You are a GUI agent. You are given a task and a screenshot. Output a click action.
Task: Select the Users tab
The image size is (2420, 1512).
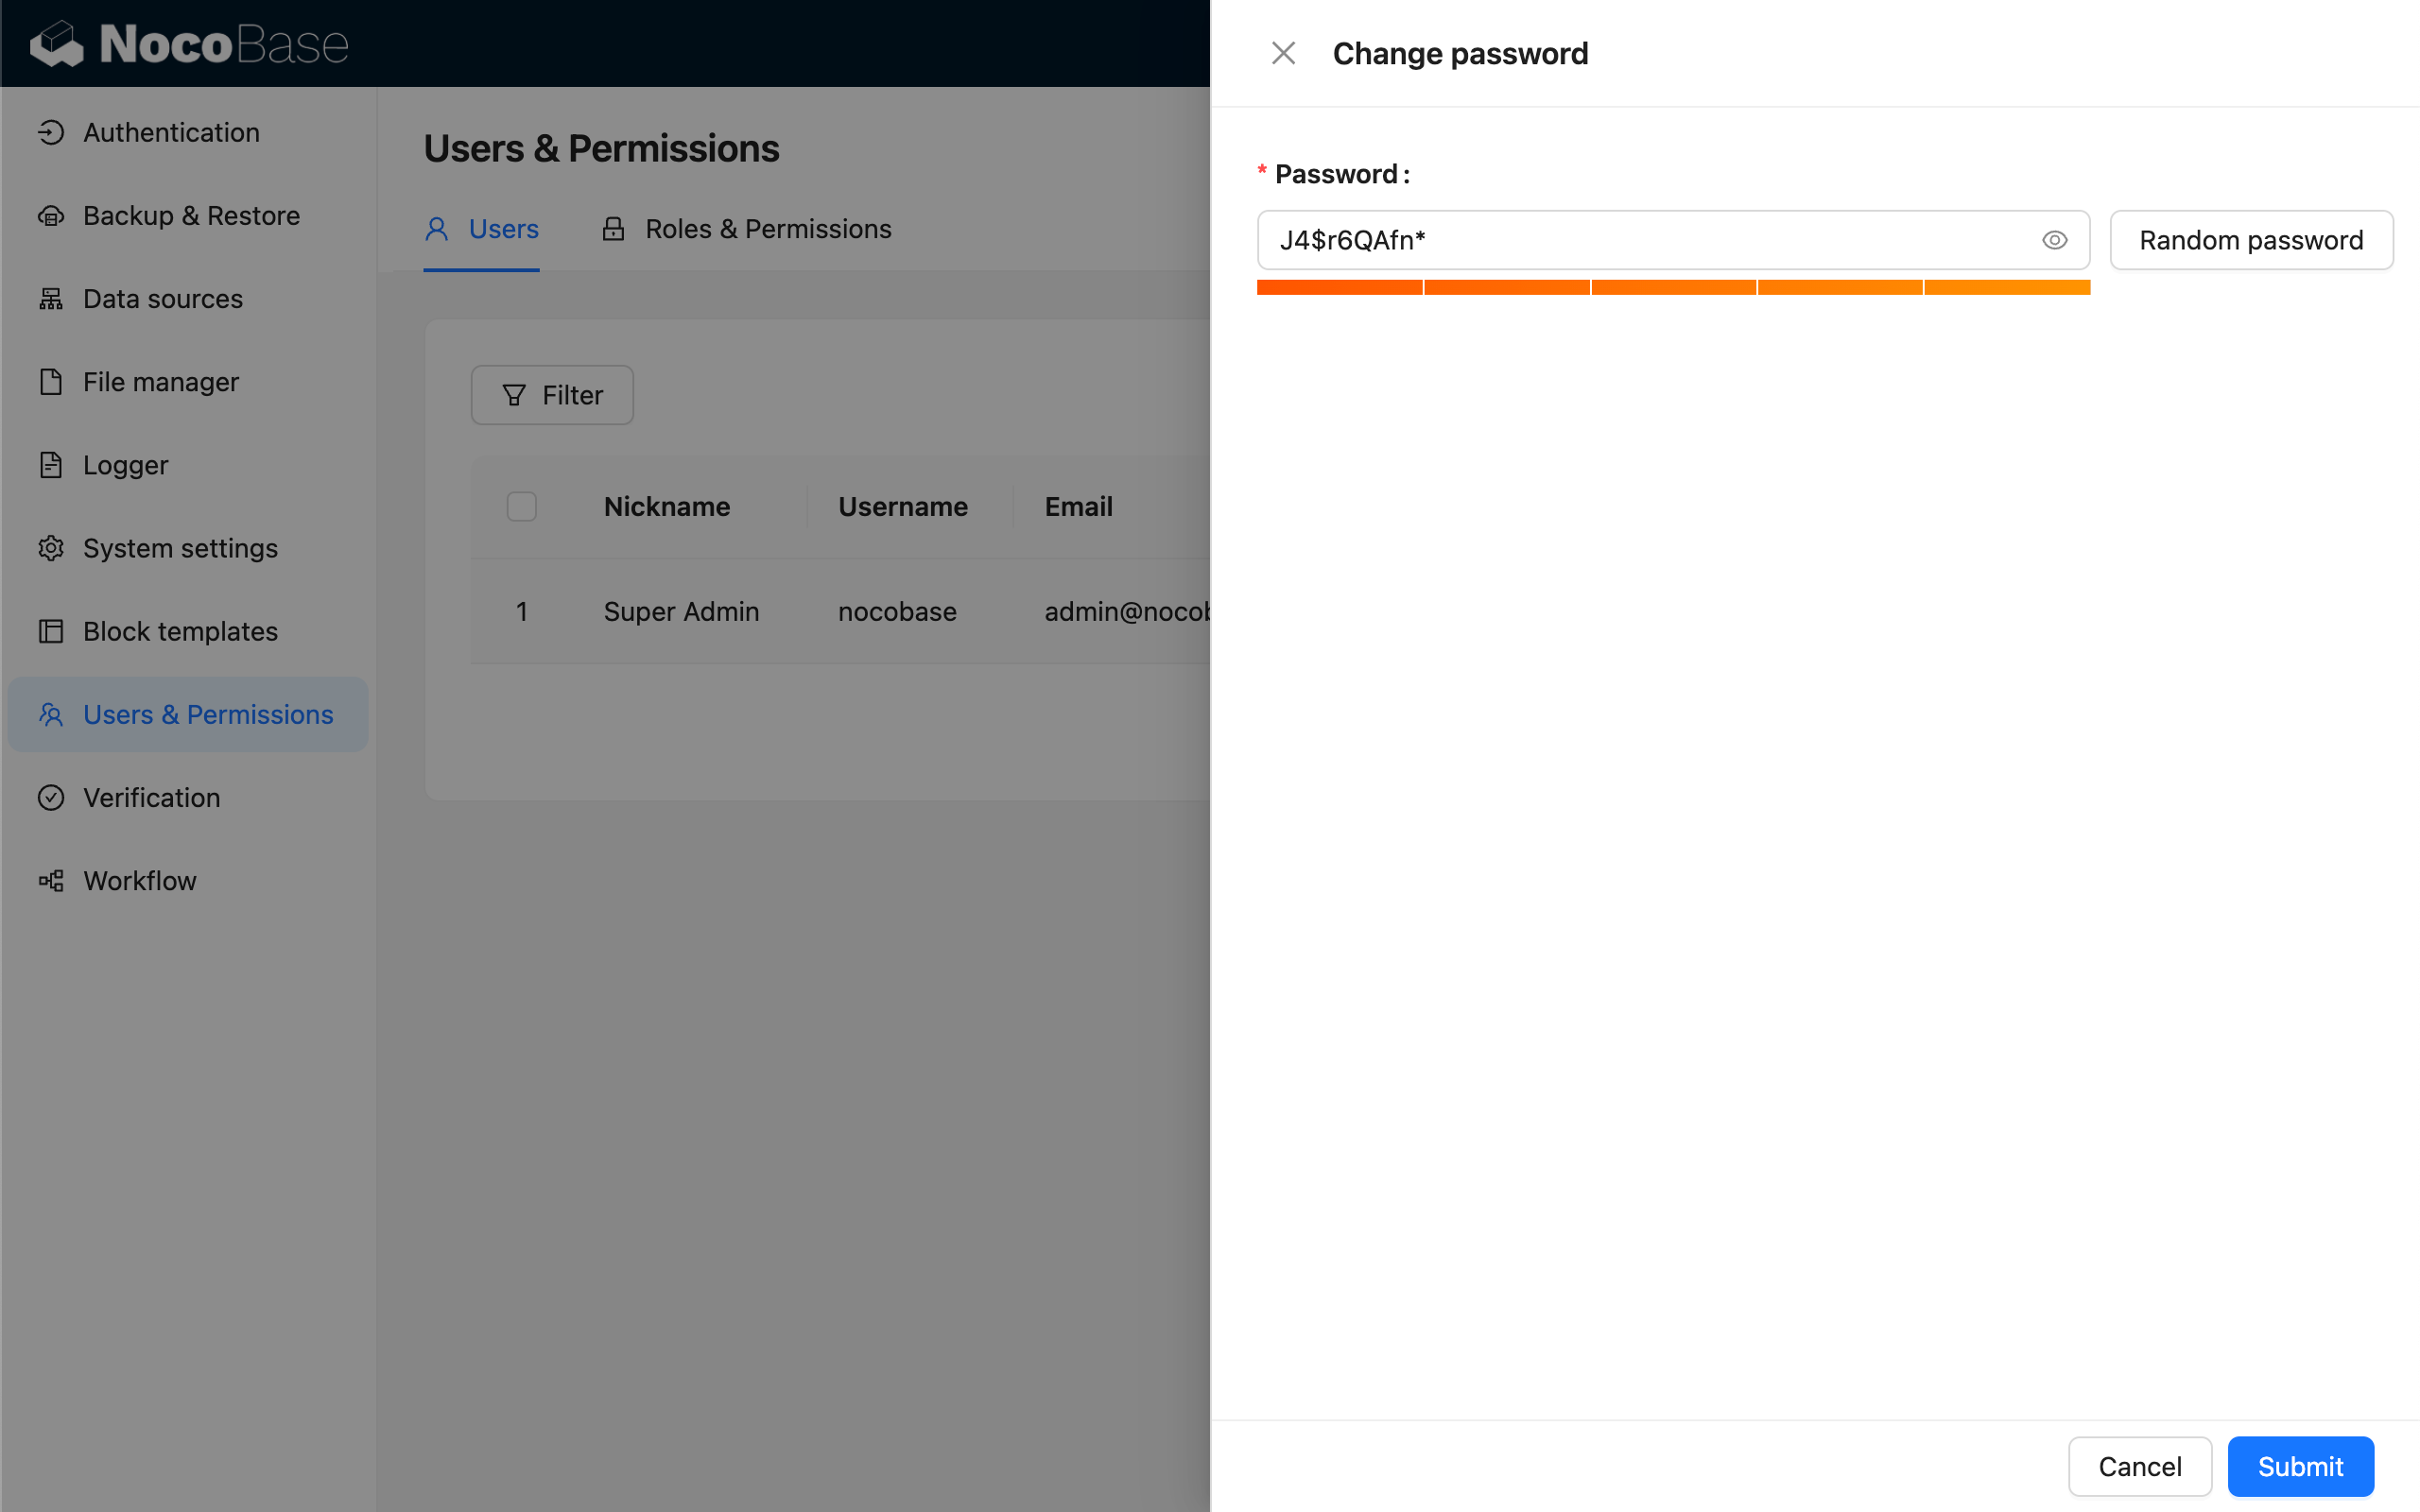[482, 229]
